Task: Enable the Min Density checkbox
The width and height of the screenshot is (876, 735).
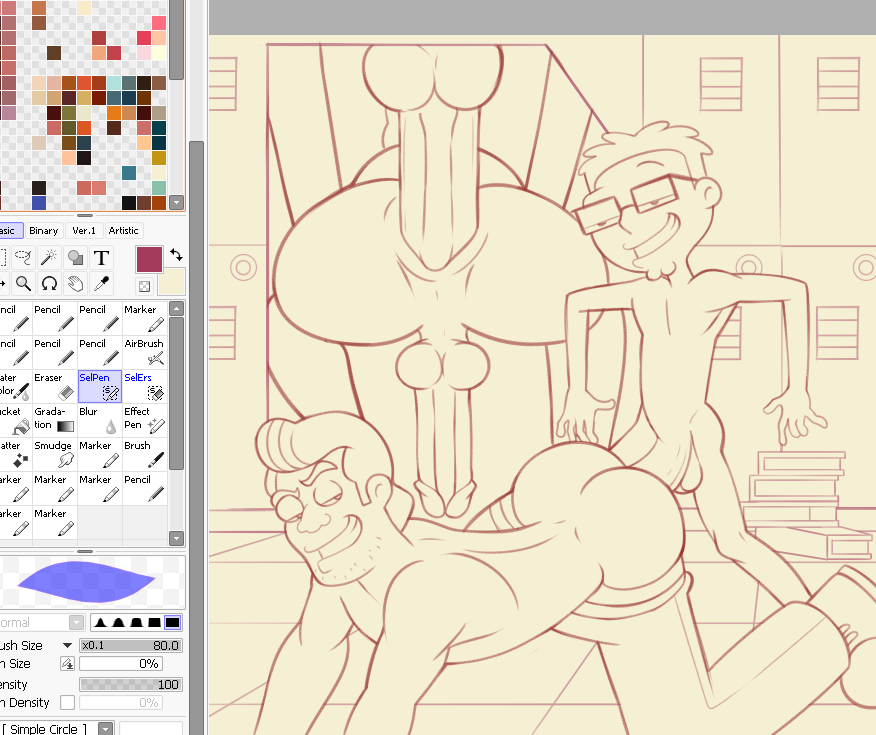Action: coord(68,702)
